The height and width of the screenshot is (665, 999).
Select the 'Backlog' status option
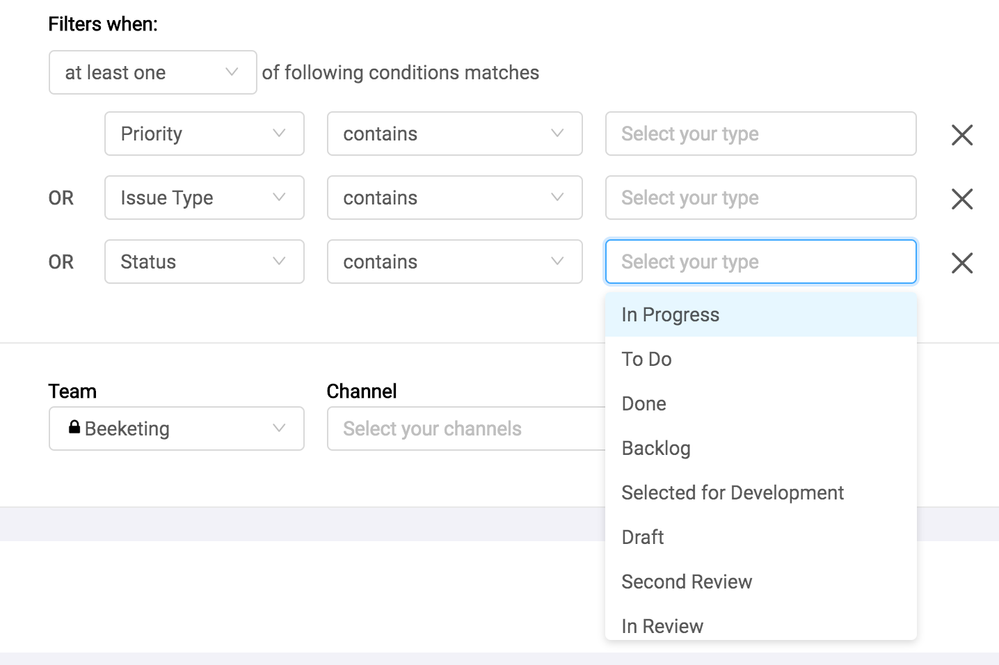coord(656,448)
